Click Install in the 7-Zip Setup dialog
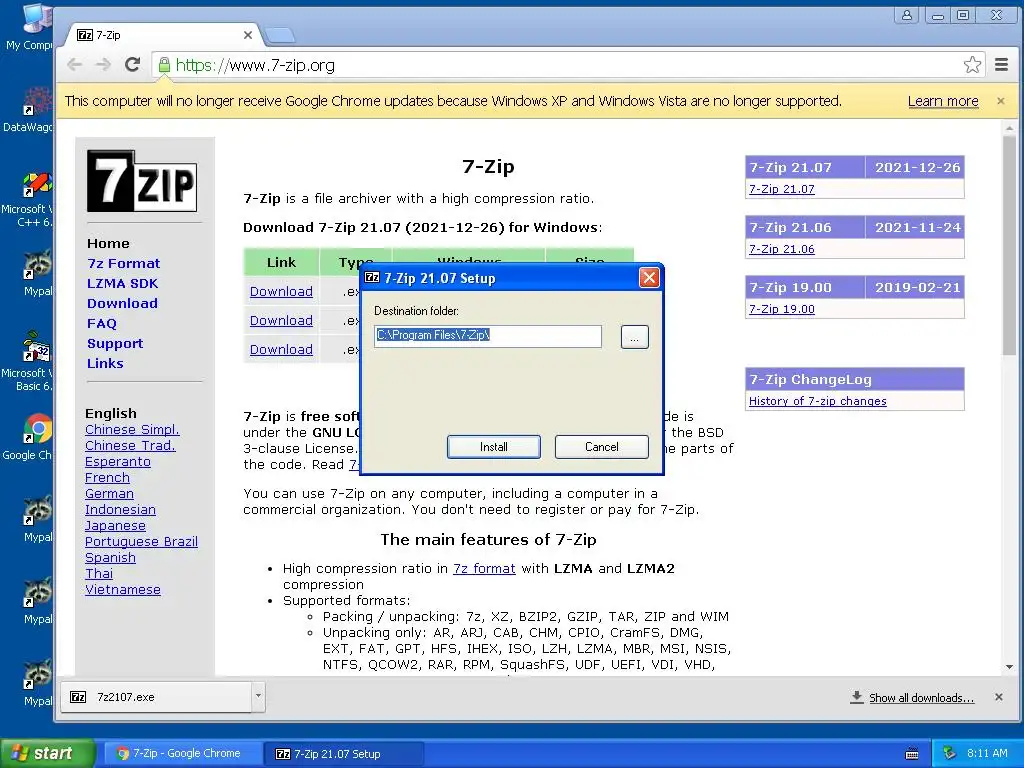This screenshot has height=768, width=1024. [x=494, y=447]
